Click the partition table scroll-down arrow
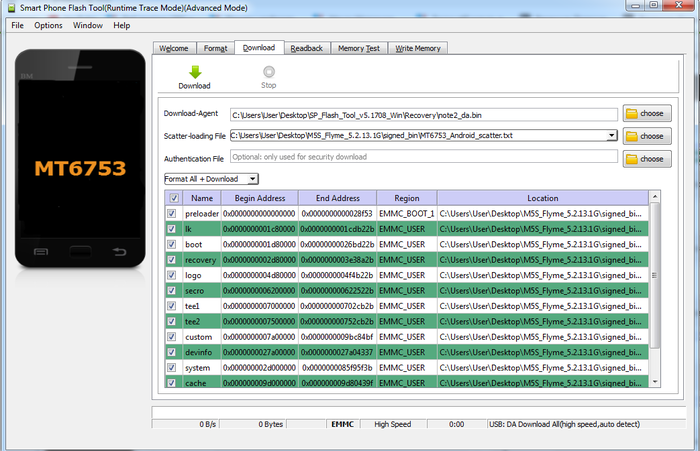 pyautogui.click(x=654, y=382)
